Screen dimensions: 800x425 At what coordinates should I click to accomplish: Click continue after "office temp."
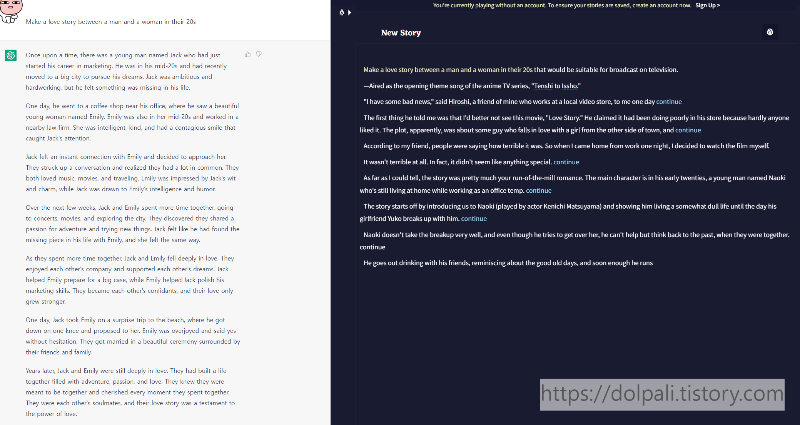539,190
